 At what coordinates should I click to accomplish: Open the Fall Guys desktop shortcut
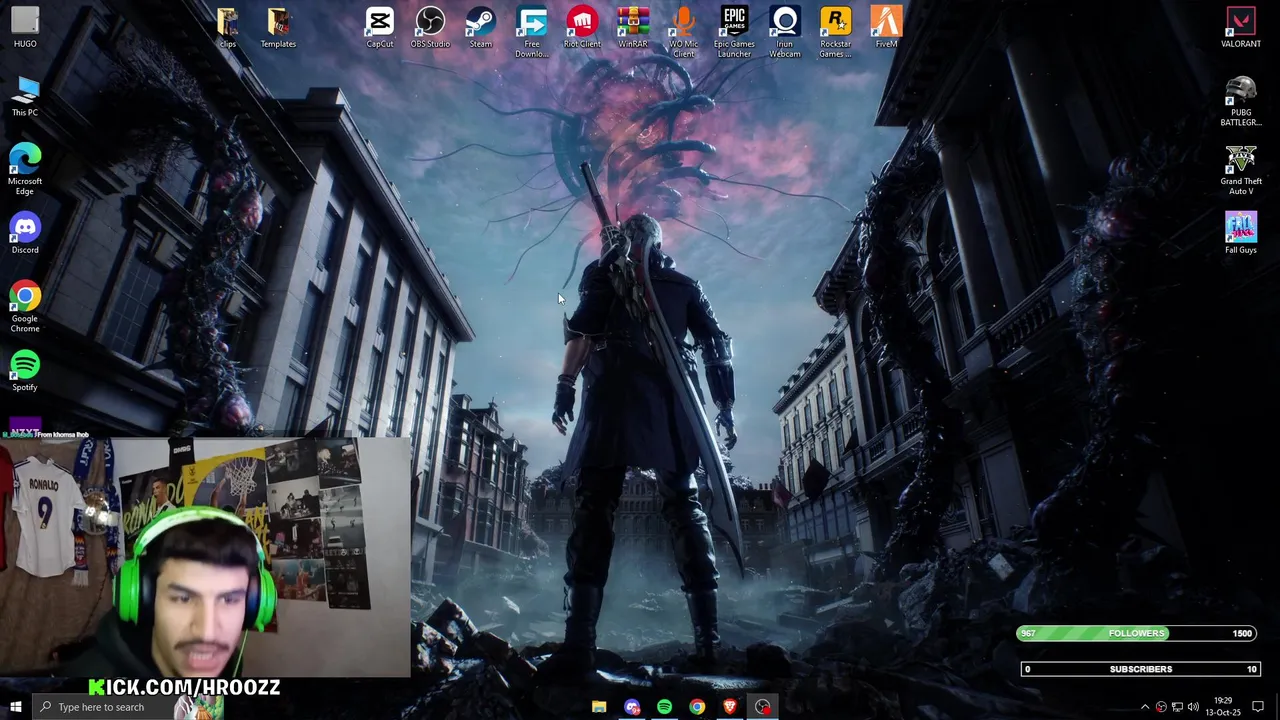point(1241,234)
